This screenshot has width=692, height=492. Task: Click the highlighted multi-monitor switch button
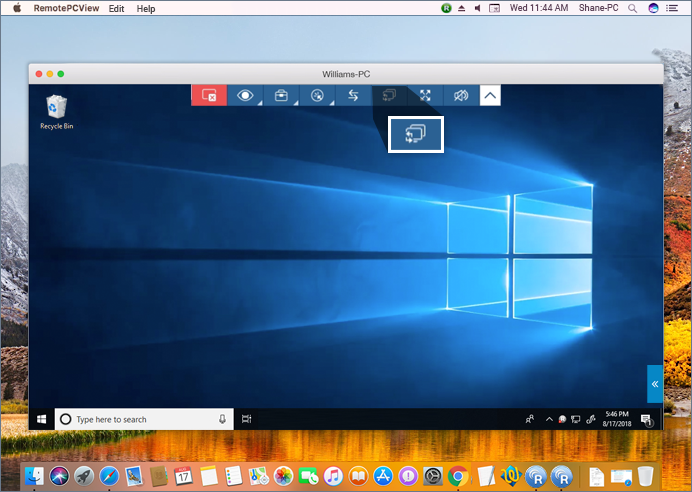coord(415,134)
